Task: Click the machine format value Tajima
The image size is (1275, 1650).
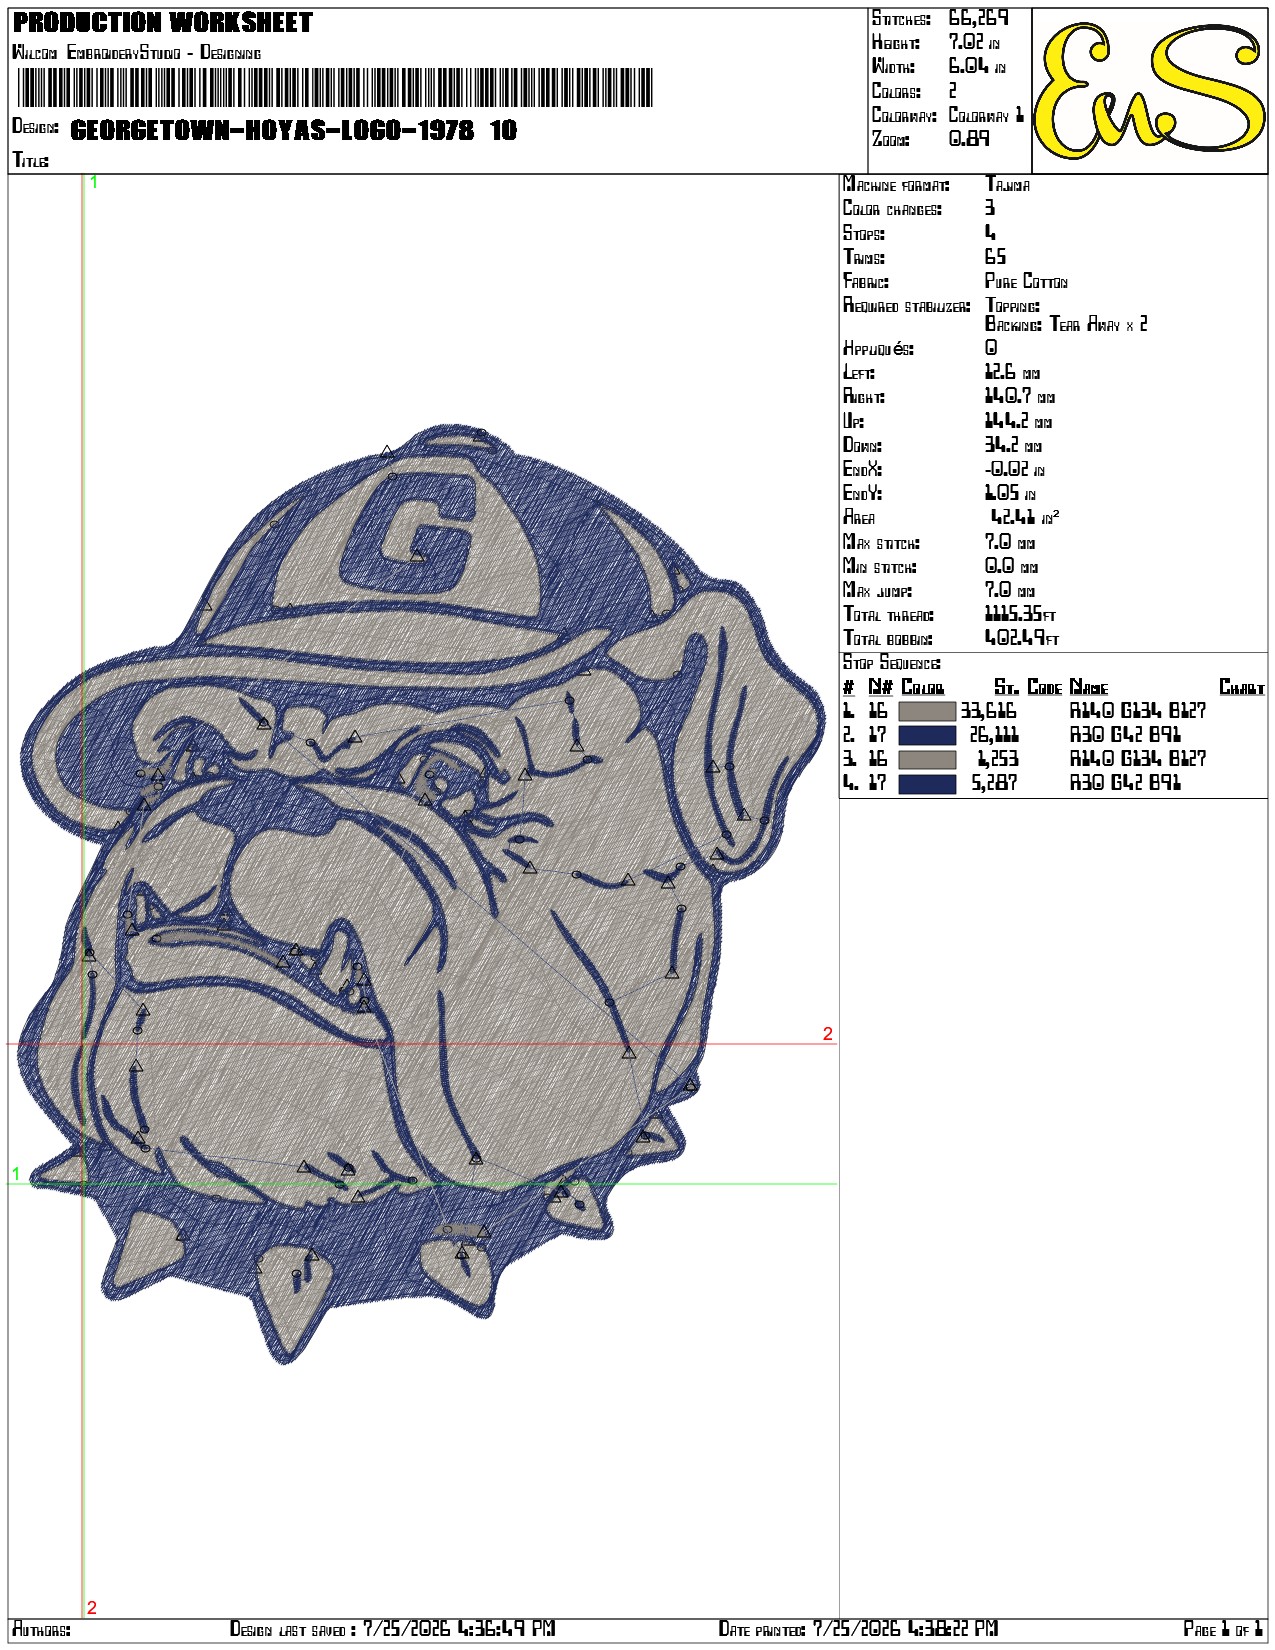Action: [1007, 184]
